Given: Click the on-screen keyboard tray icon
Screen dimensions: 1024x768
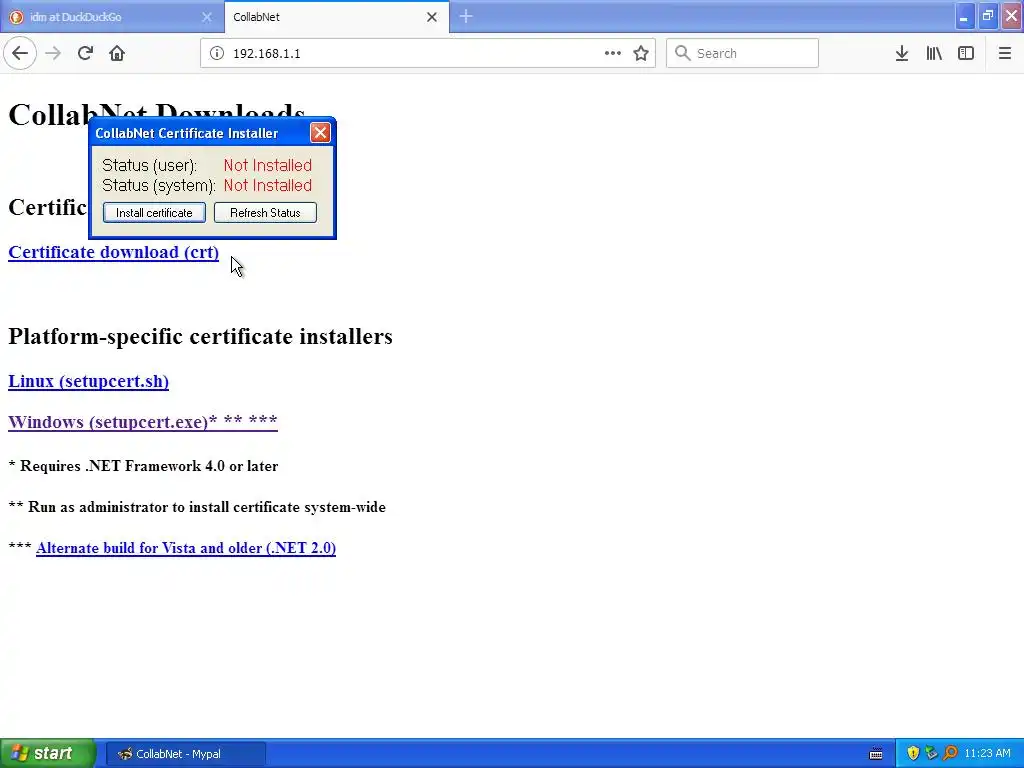Looking at the screenshot, I should (876, 754).
